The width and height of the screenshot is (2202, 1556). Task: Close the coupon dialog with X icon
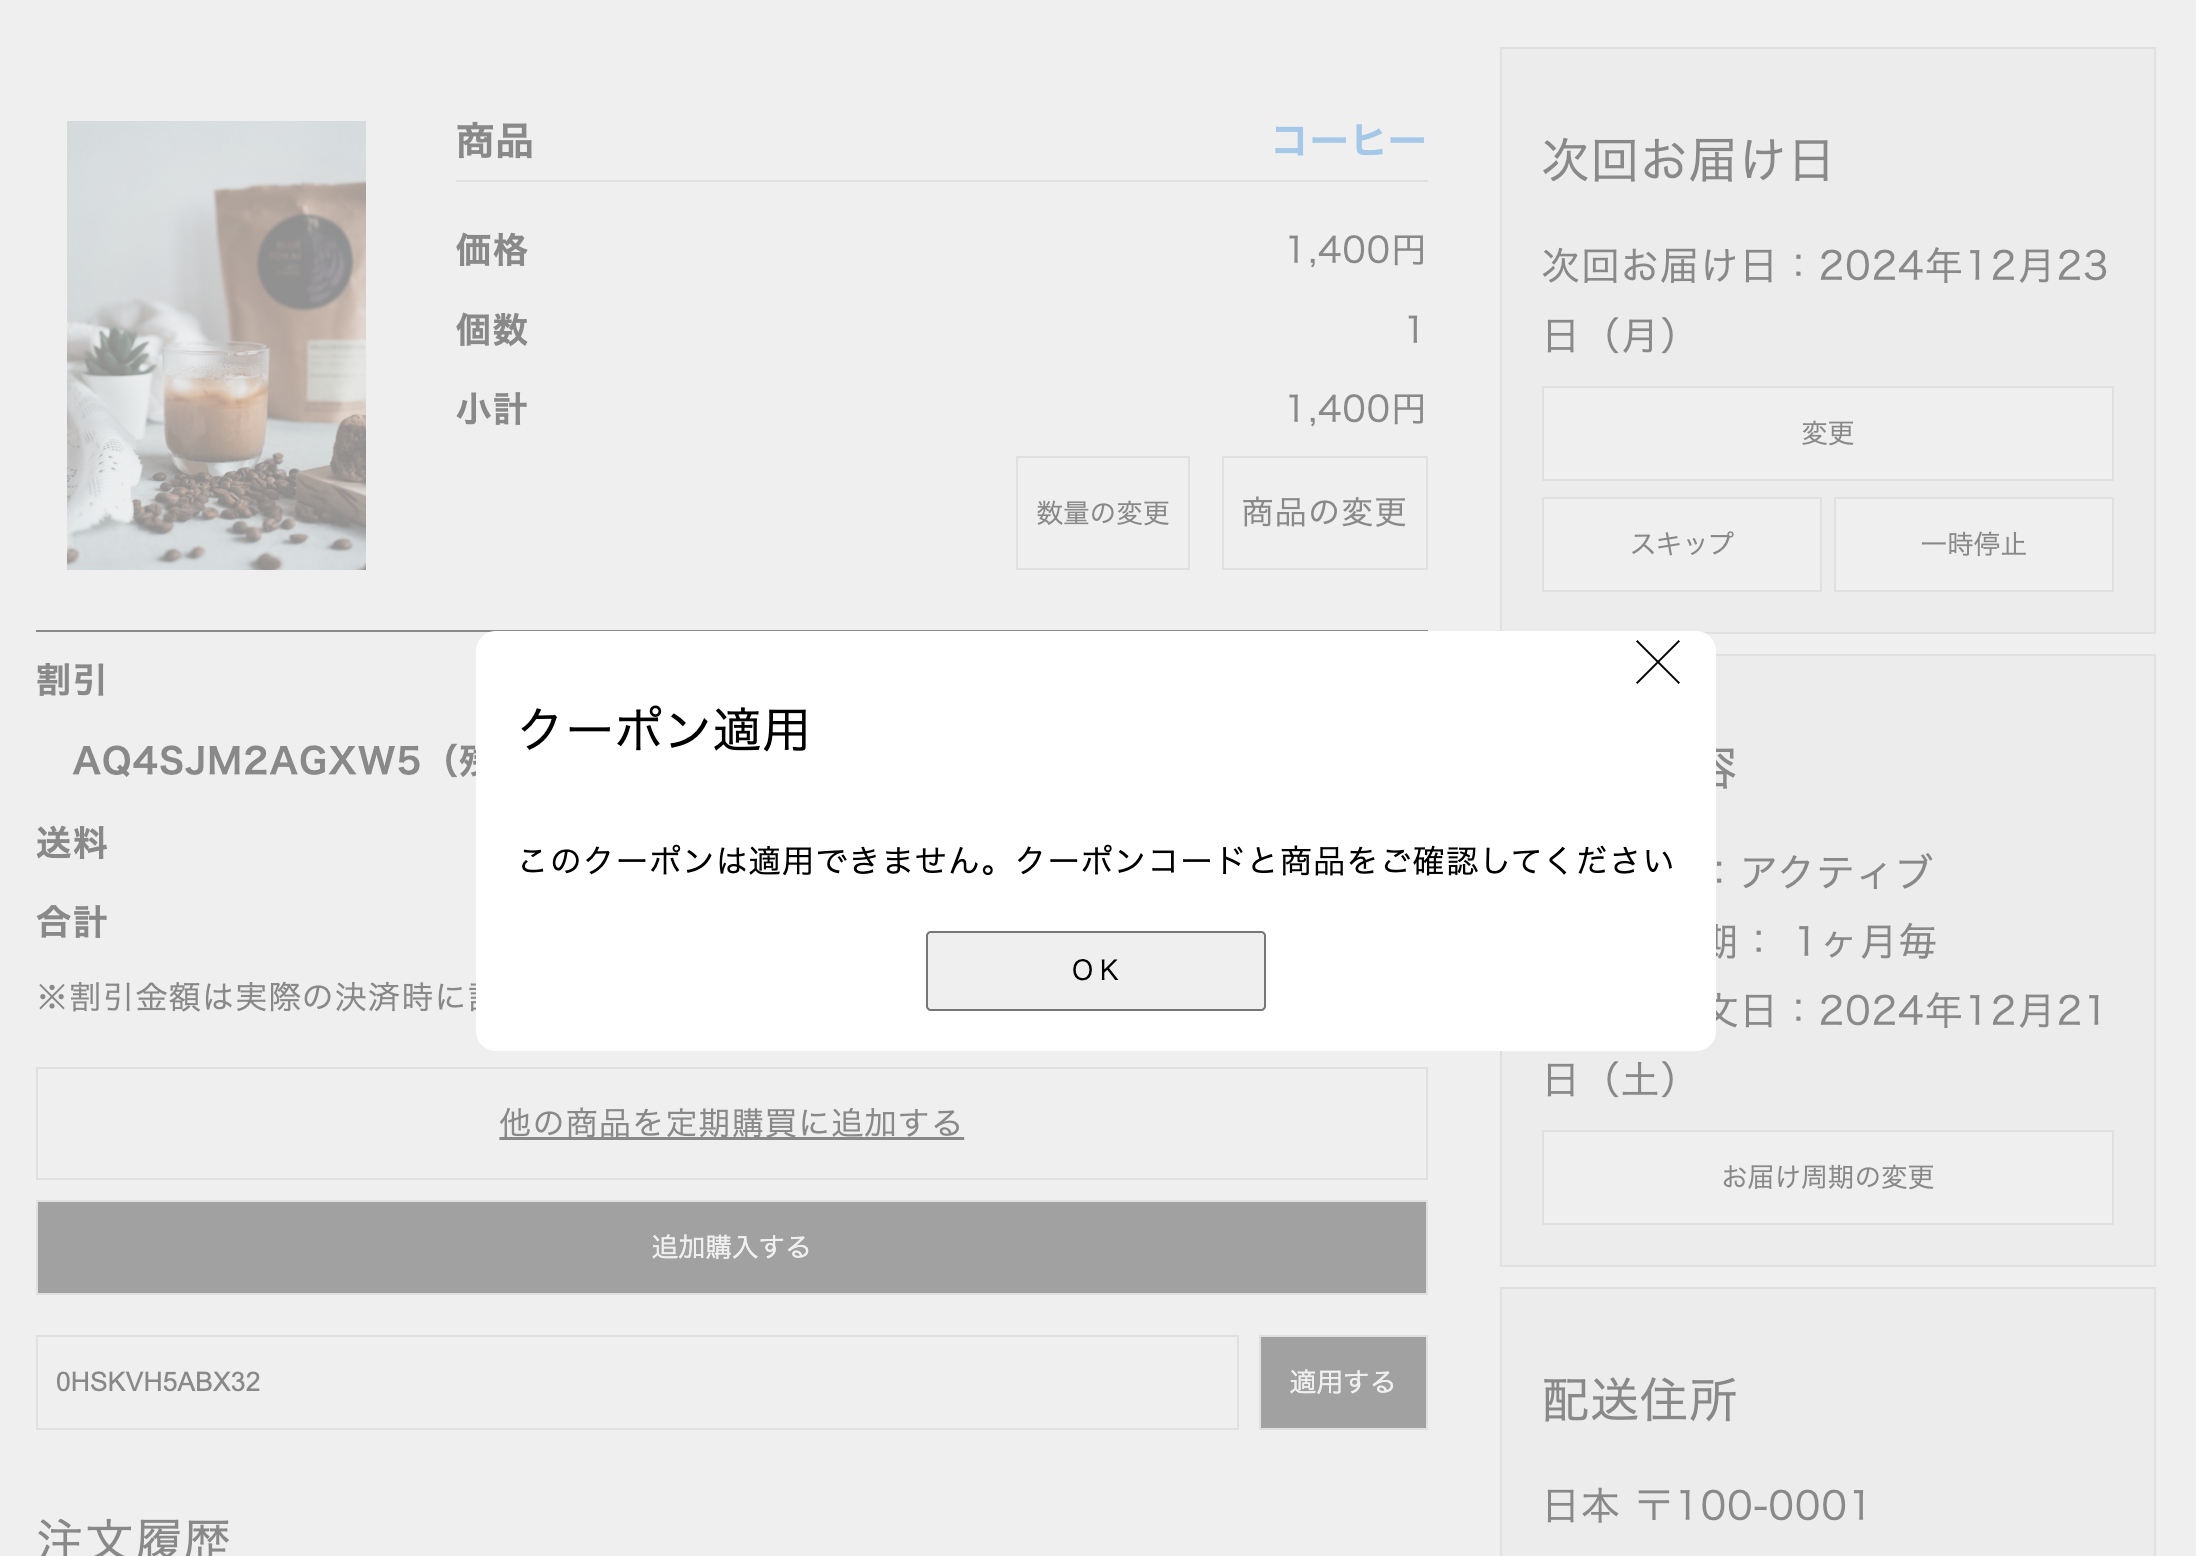pos(1656,662)
